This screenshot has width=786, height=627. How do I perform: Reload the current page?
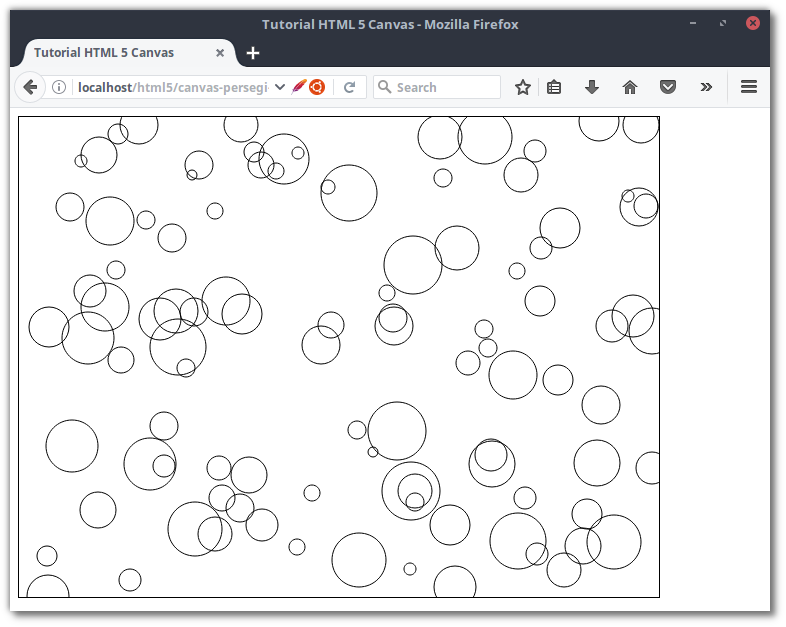[x=349, y=87]
